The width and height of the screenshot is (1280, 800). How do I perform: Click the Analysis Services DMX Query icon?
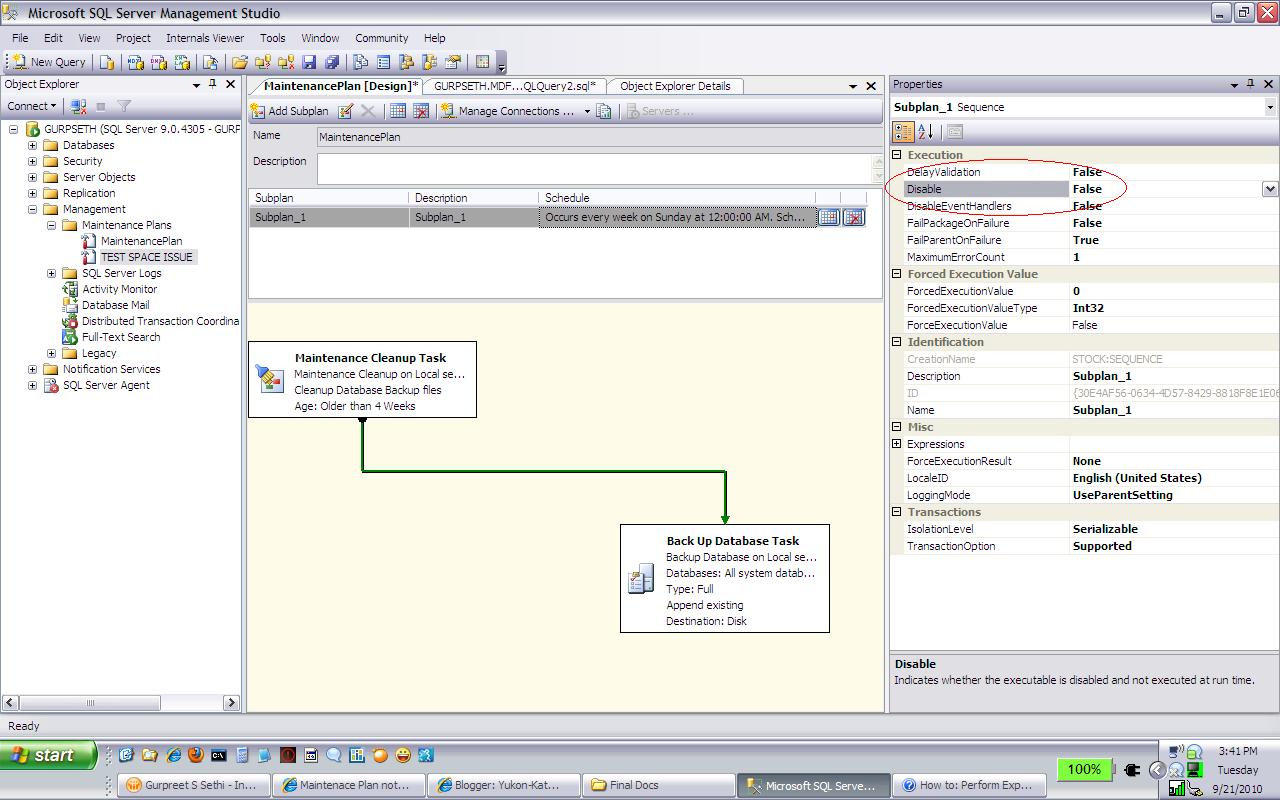pos(159,62)
